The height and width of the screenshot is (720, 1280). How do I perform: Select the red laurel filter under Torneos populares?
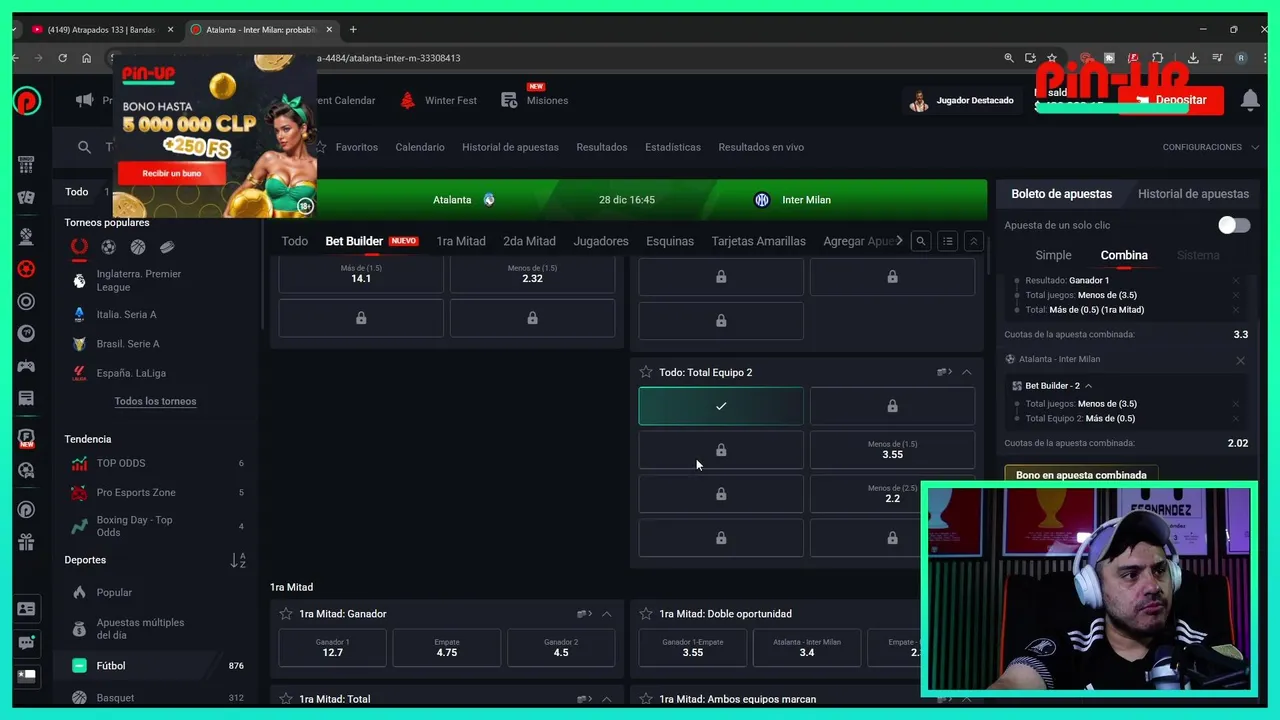79,247
